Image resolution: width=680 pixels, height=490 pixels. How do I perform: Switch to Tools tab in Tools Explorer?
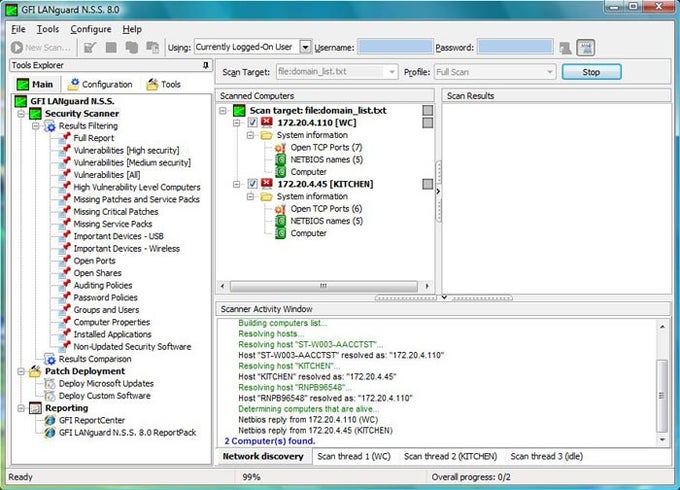[164, 84]
